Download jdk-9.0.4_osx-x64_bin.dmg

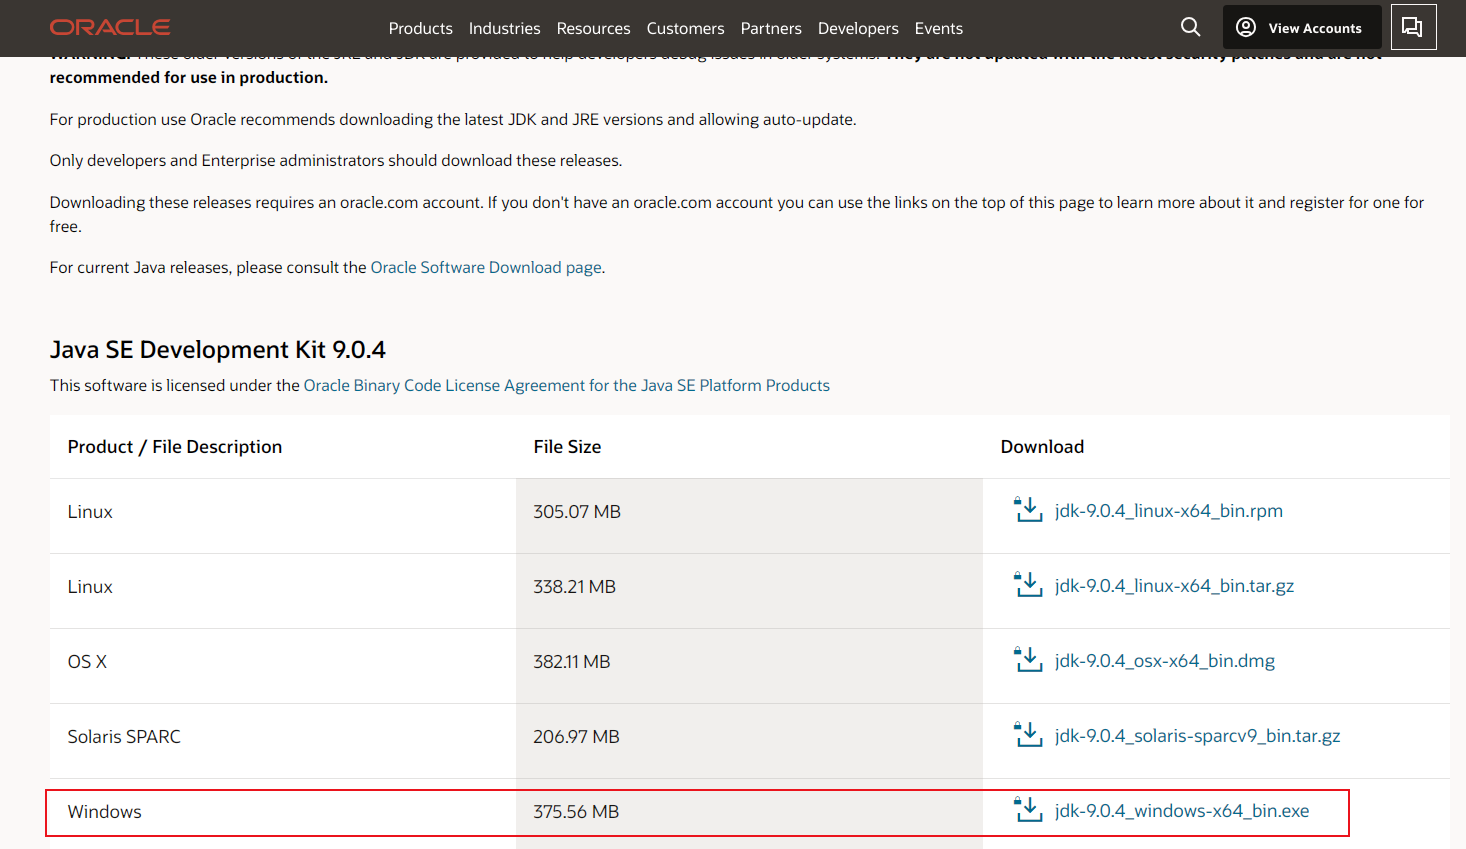[x=1165, y=661]
